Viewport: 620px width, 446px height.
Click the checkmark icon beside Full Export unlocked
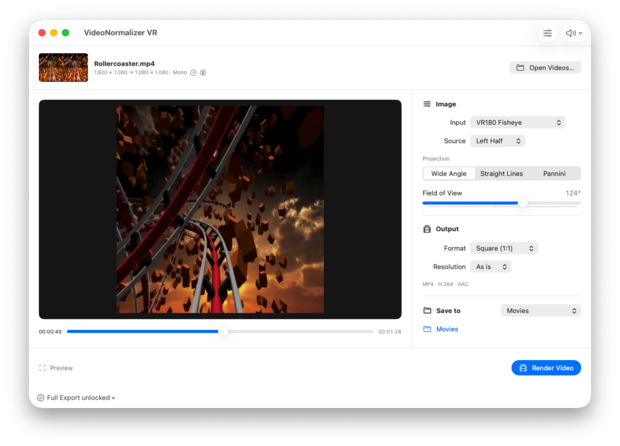(40, 398)
